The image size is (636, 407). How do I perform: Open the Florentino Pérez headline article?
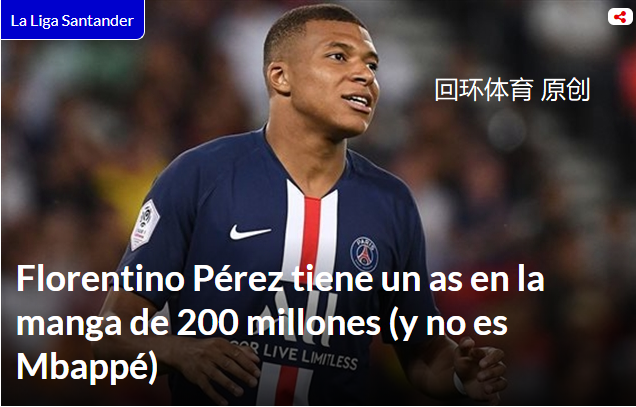(280, 323)
